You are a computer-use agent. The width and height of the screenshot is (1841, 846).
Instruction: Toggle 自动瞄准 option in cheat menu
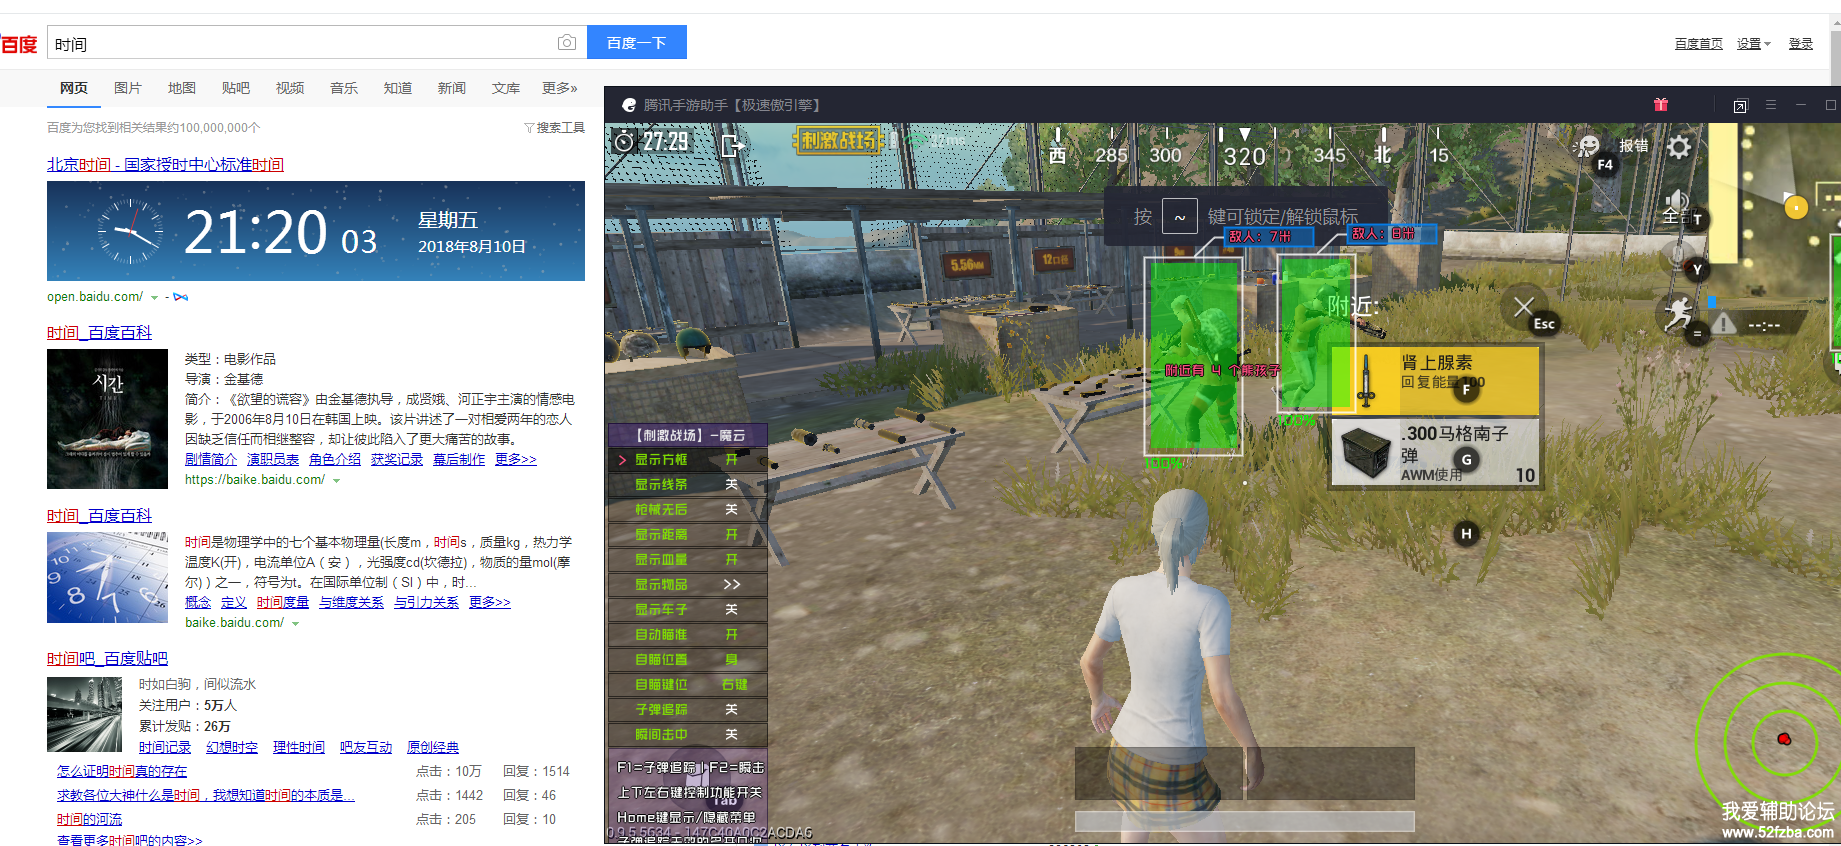click(x=688, y=635)
